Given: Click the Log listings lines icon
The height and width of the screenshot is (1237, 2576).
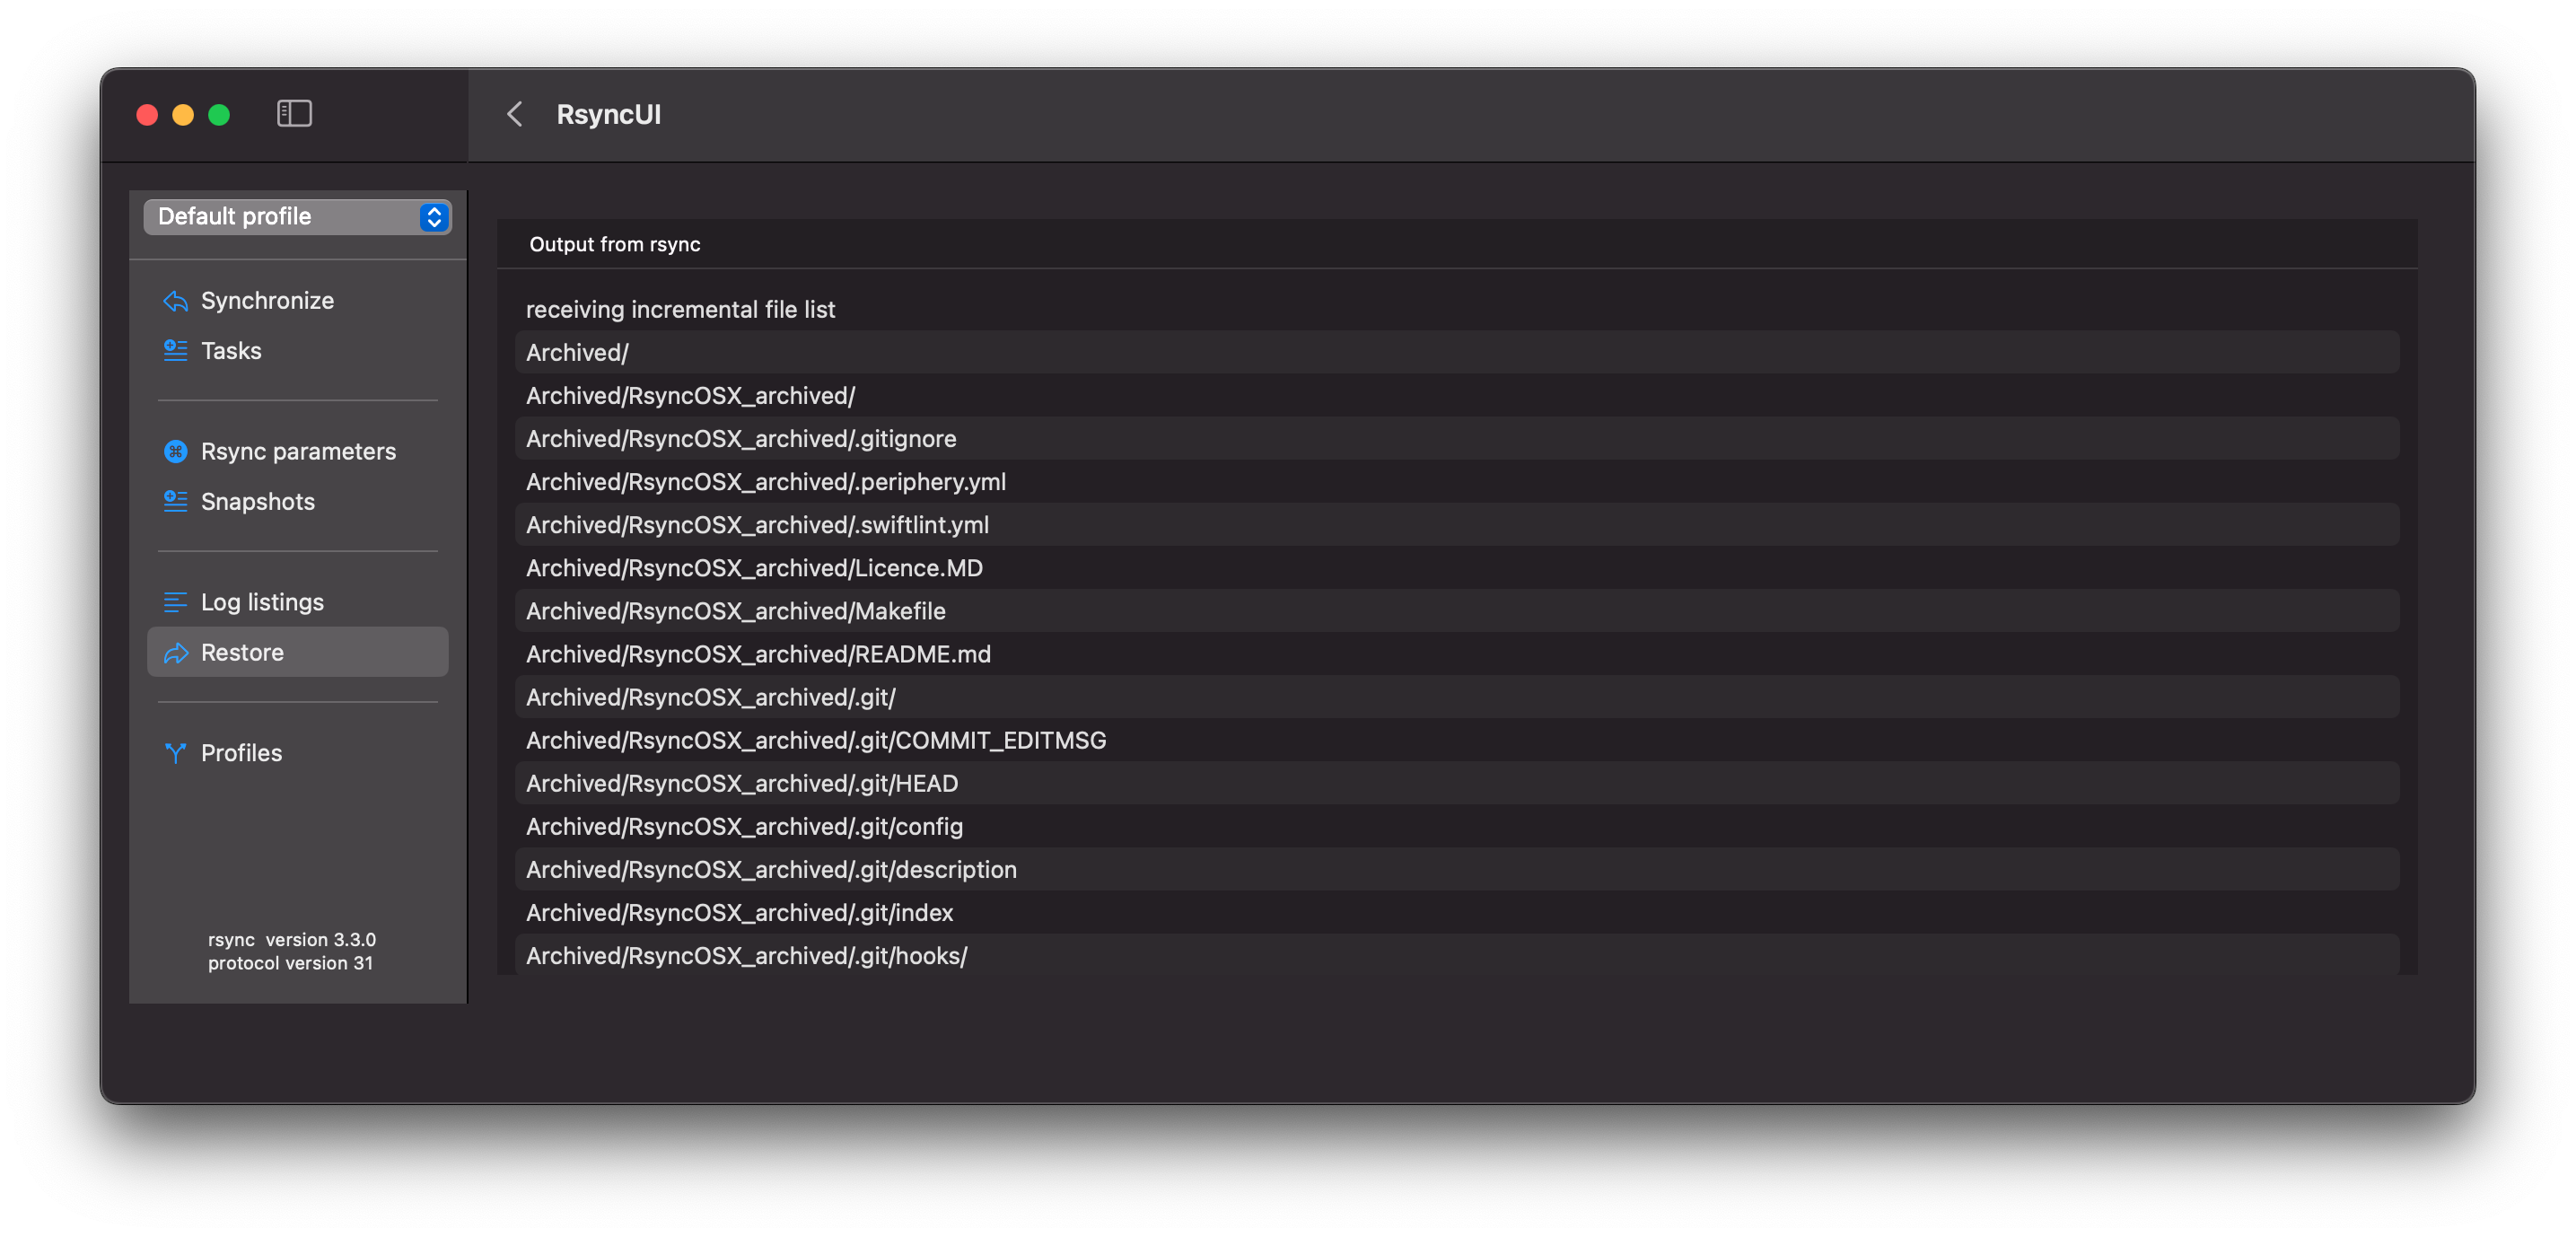Looking at the screenshot, I should (x=175, y=602).
